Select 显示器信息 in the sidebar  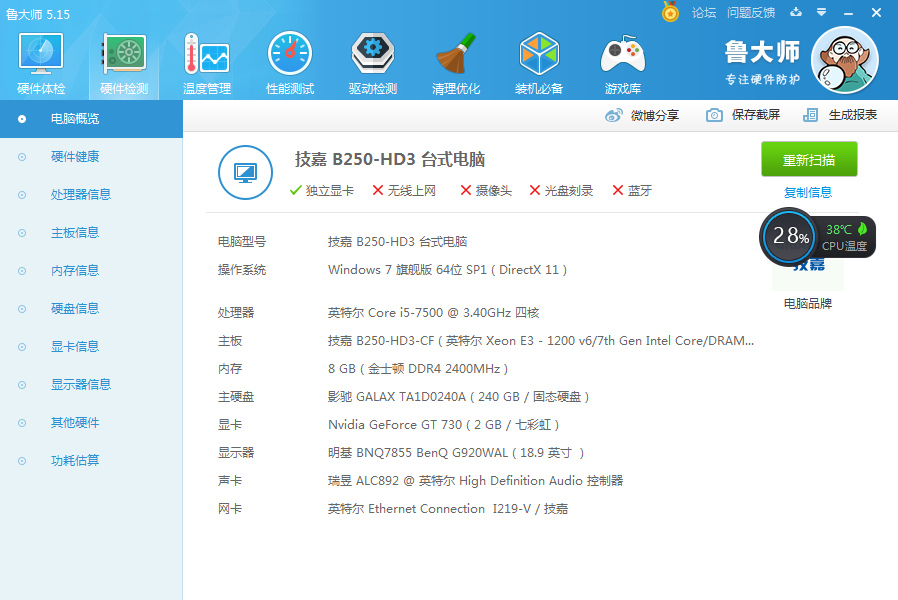click(x=91, y=385)
